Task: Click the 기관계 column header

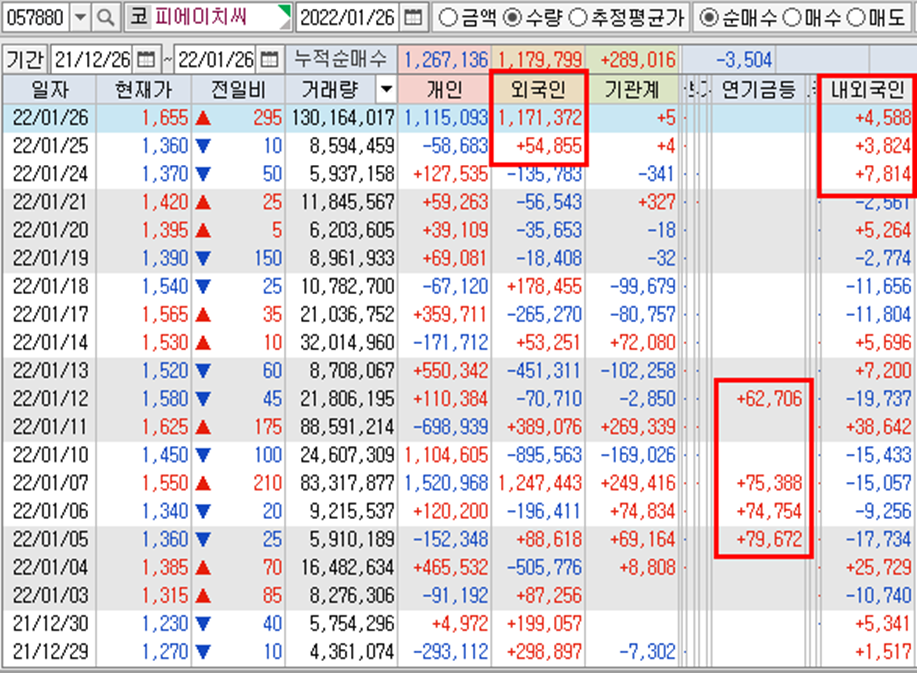Action: click(x=632, y=89)
